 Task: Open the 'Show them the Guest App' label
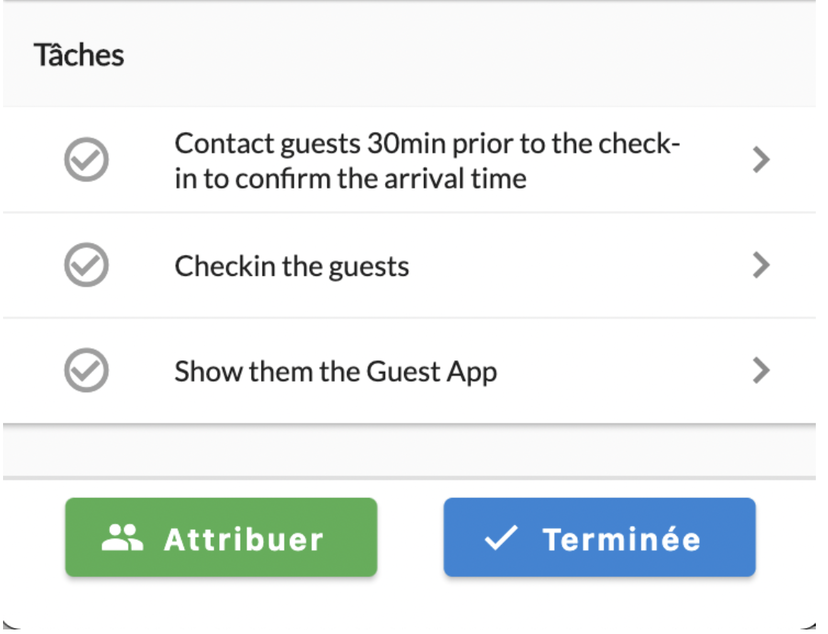(x=336, y=372)
